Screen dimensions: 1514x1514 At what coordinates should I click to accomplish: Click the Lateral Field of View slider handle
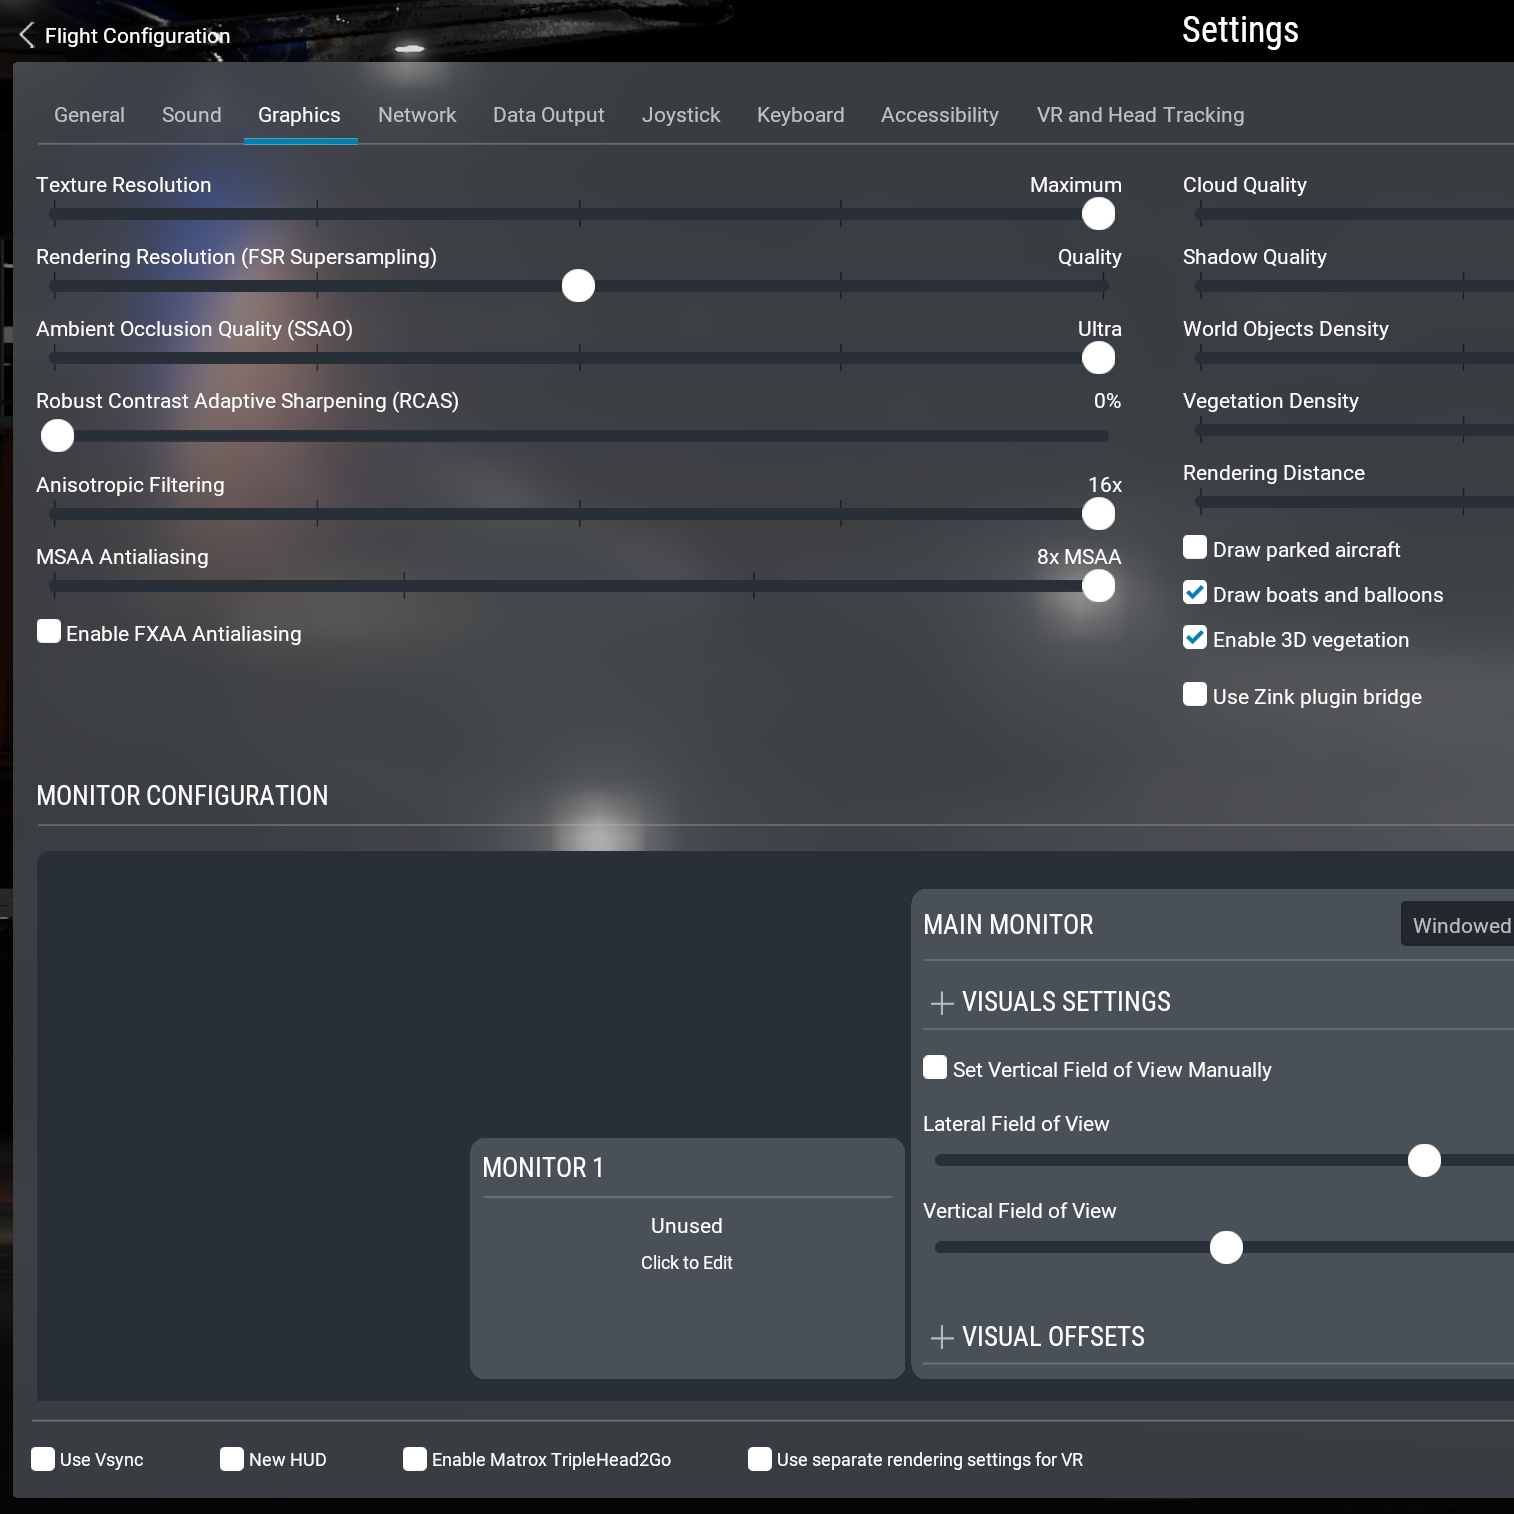click(x=1424, y=1160)
